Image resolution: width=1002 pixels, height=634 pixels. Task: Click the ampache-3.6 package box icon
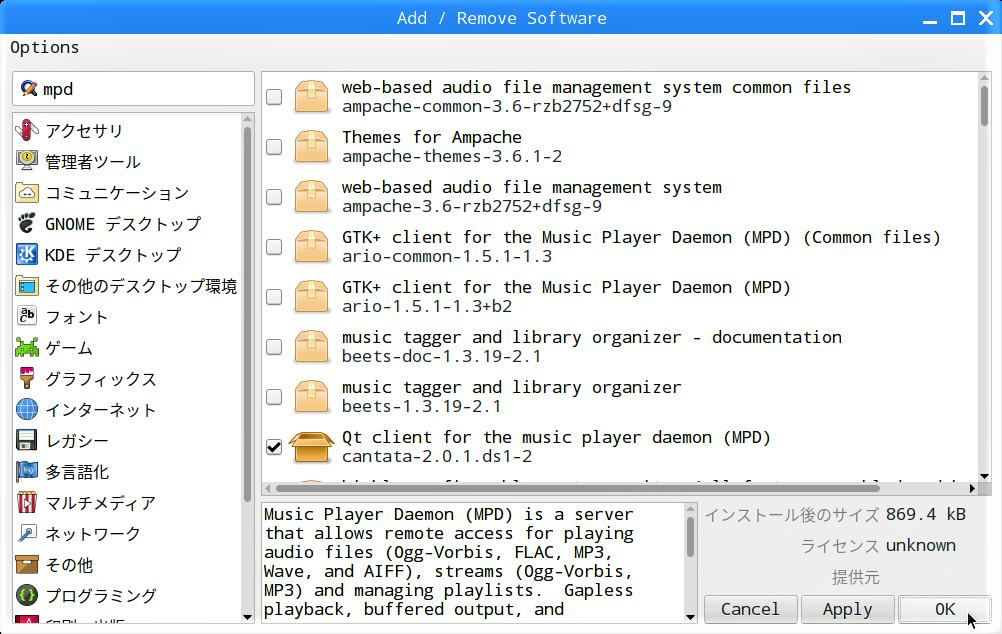[311, 196]
